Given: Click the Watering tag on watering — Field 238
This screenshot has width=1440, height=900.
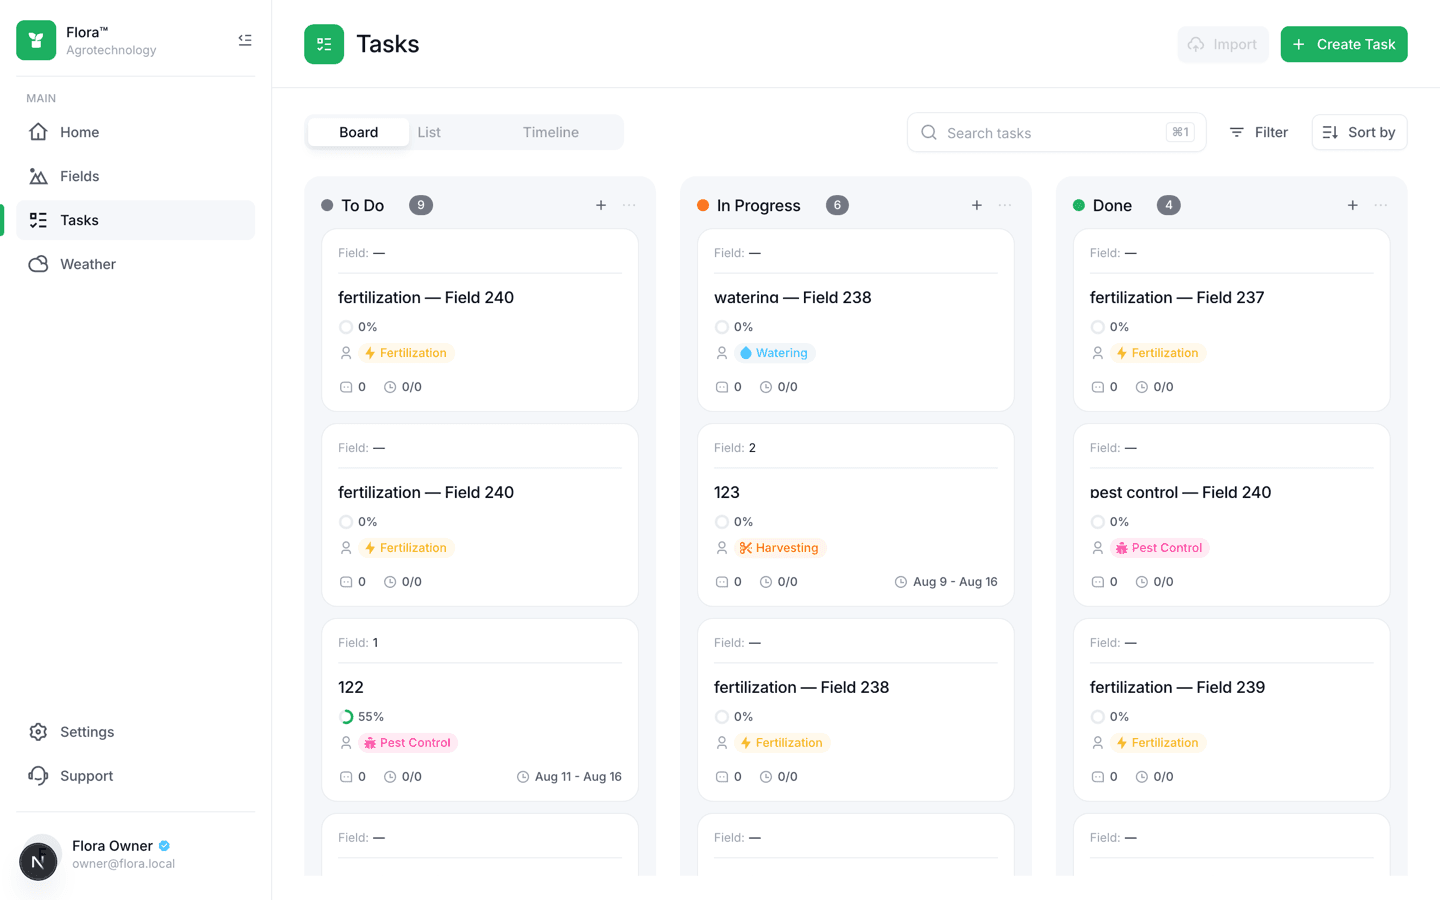Looking at the screenshot, I should click(775, 353).
